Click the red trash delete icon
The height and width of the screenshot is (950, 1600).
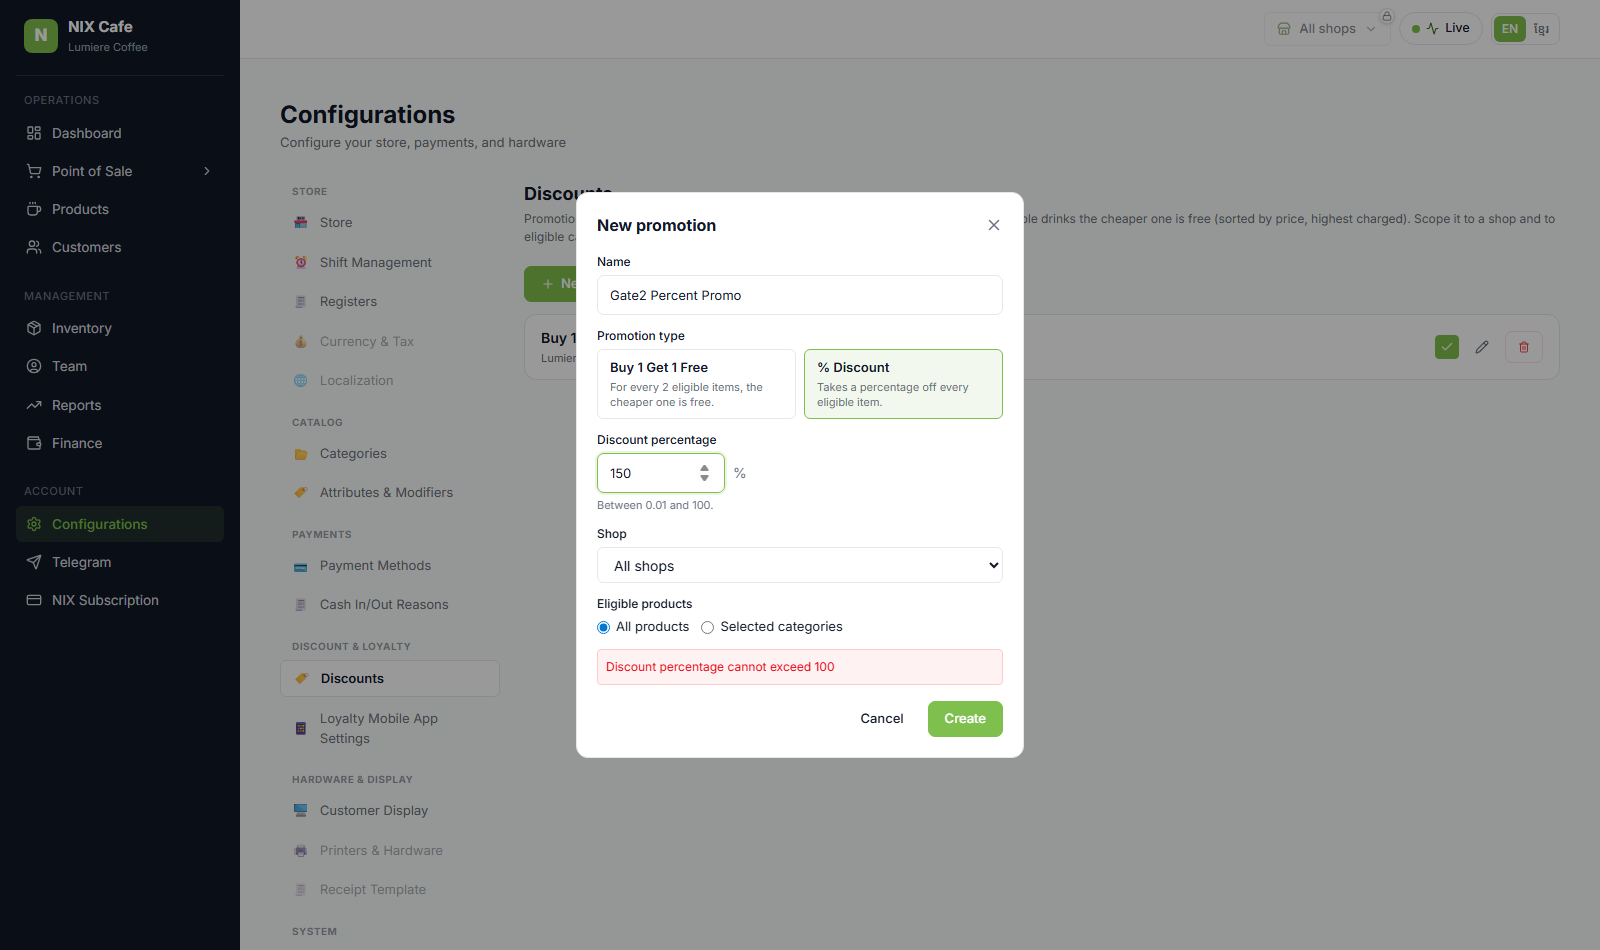[1524, 347]
